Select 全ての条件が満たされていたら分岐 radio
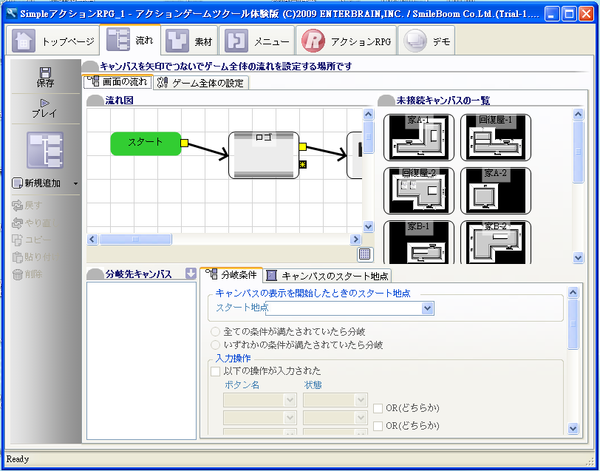The width and height of the screenshot is (600, 471). coord(215,331)
